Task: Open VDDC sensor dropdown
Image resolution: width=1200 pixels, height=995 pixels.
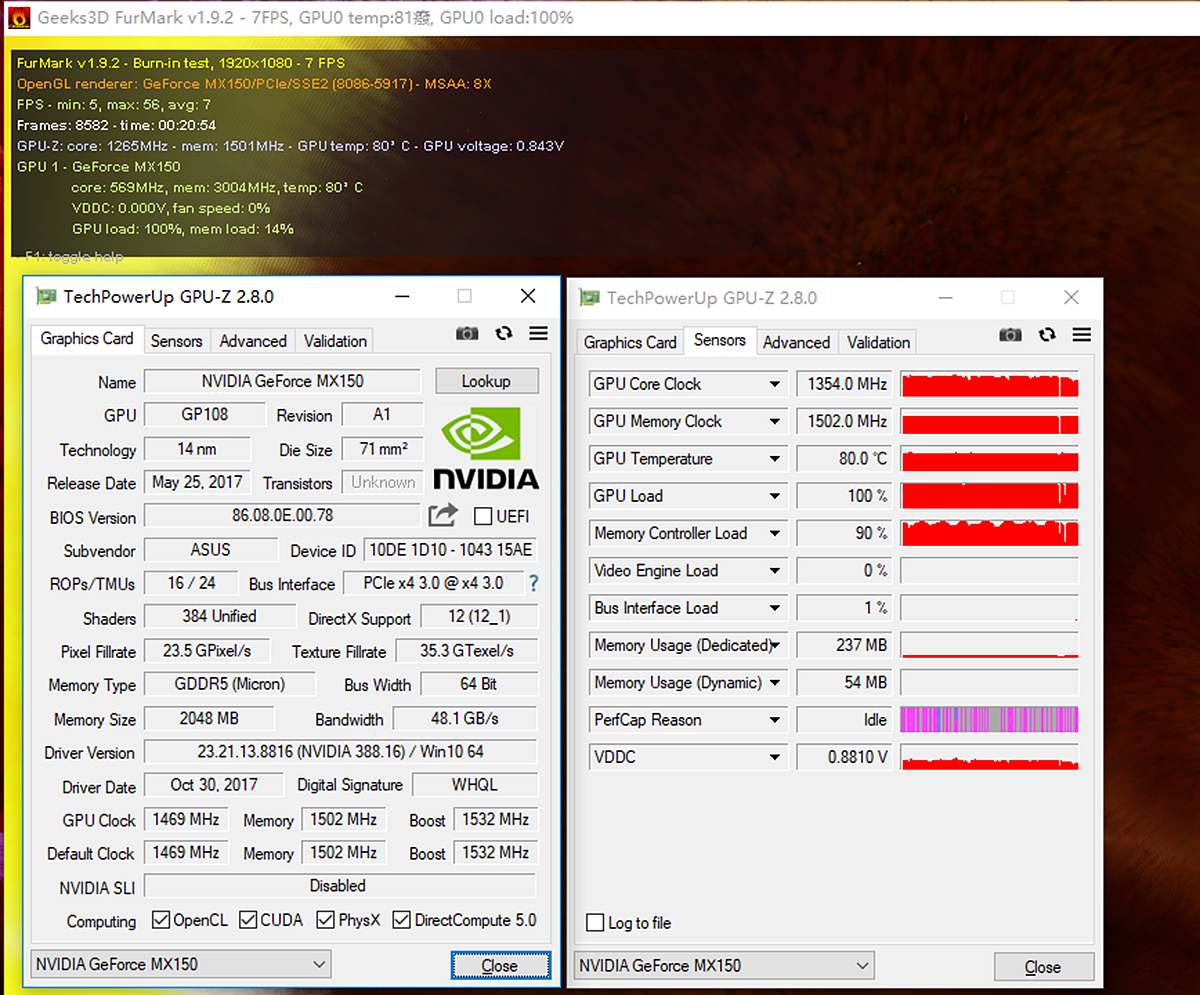Action: (x=774, y=757)
